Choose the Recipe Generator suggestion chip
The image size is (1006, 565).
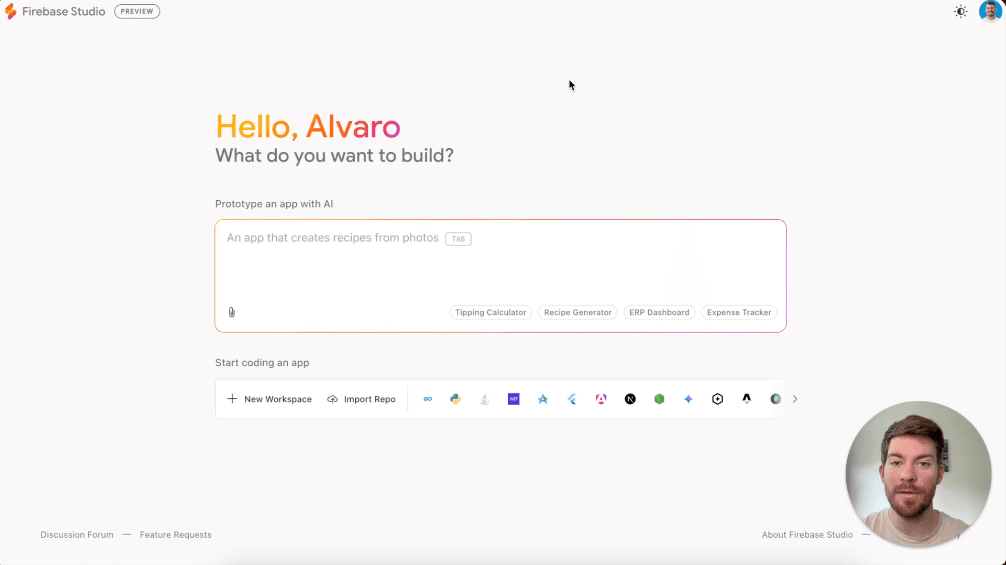tap(577, 312)
